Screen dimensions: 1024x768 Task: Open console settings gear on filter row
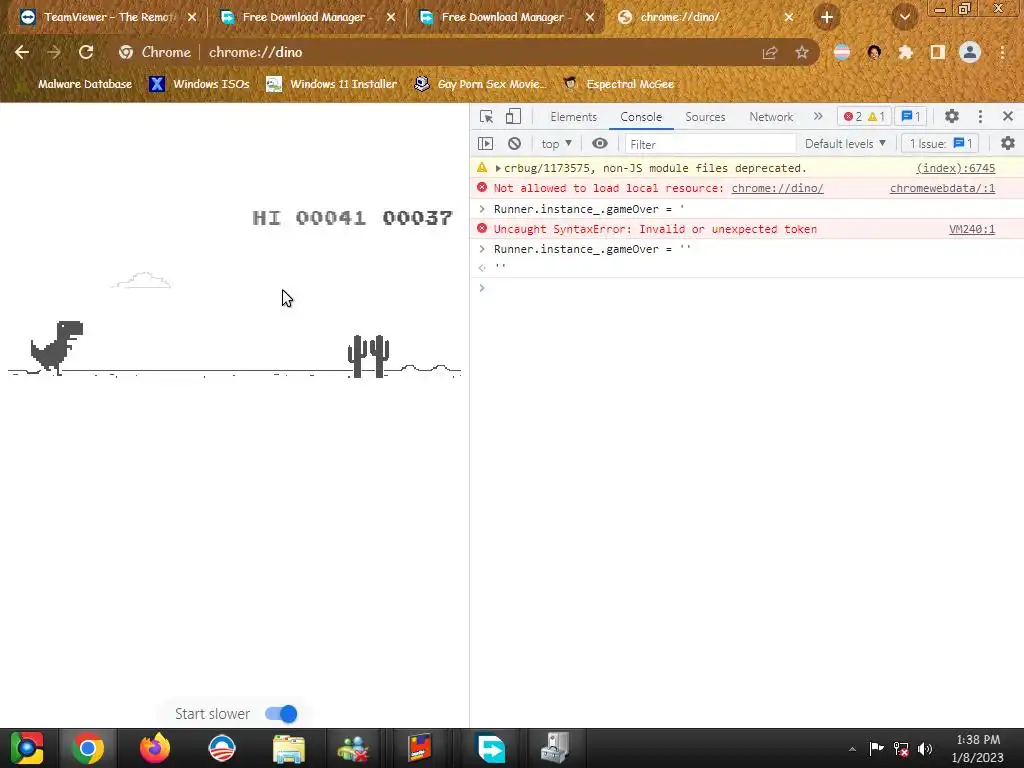pyautogui.click(x=1008, y=144)
